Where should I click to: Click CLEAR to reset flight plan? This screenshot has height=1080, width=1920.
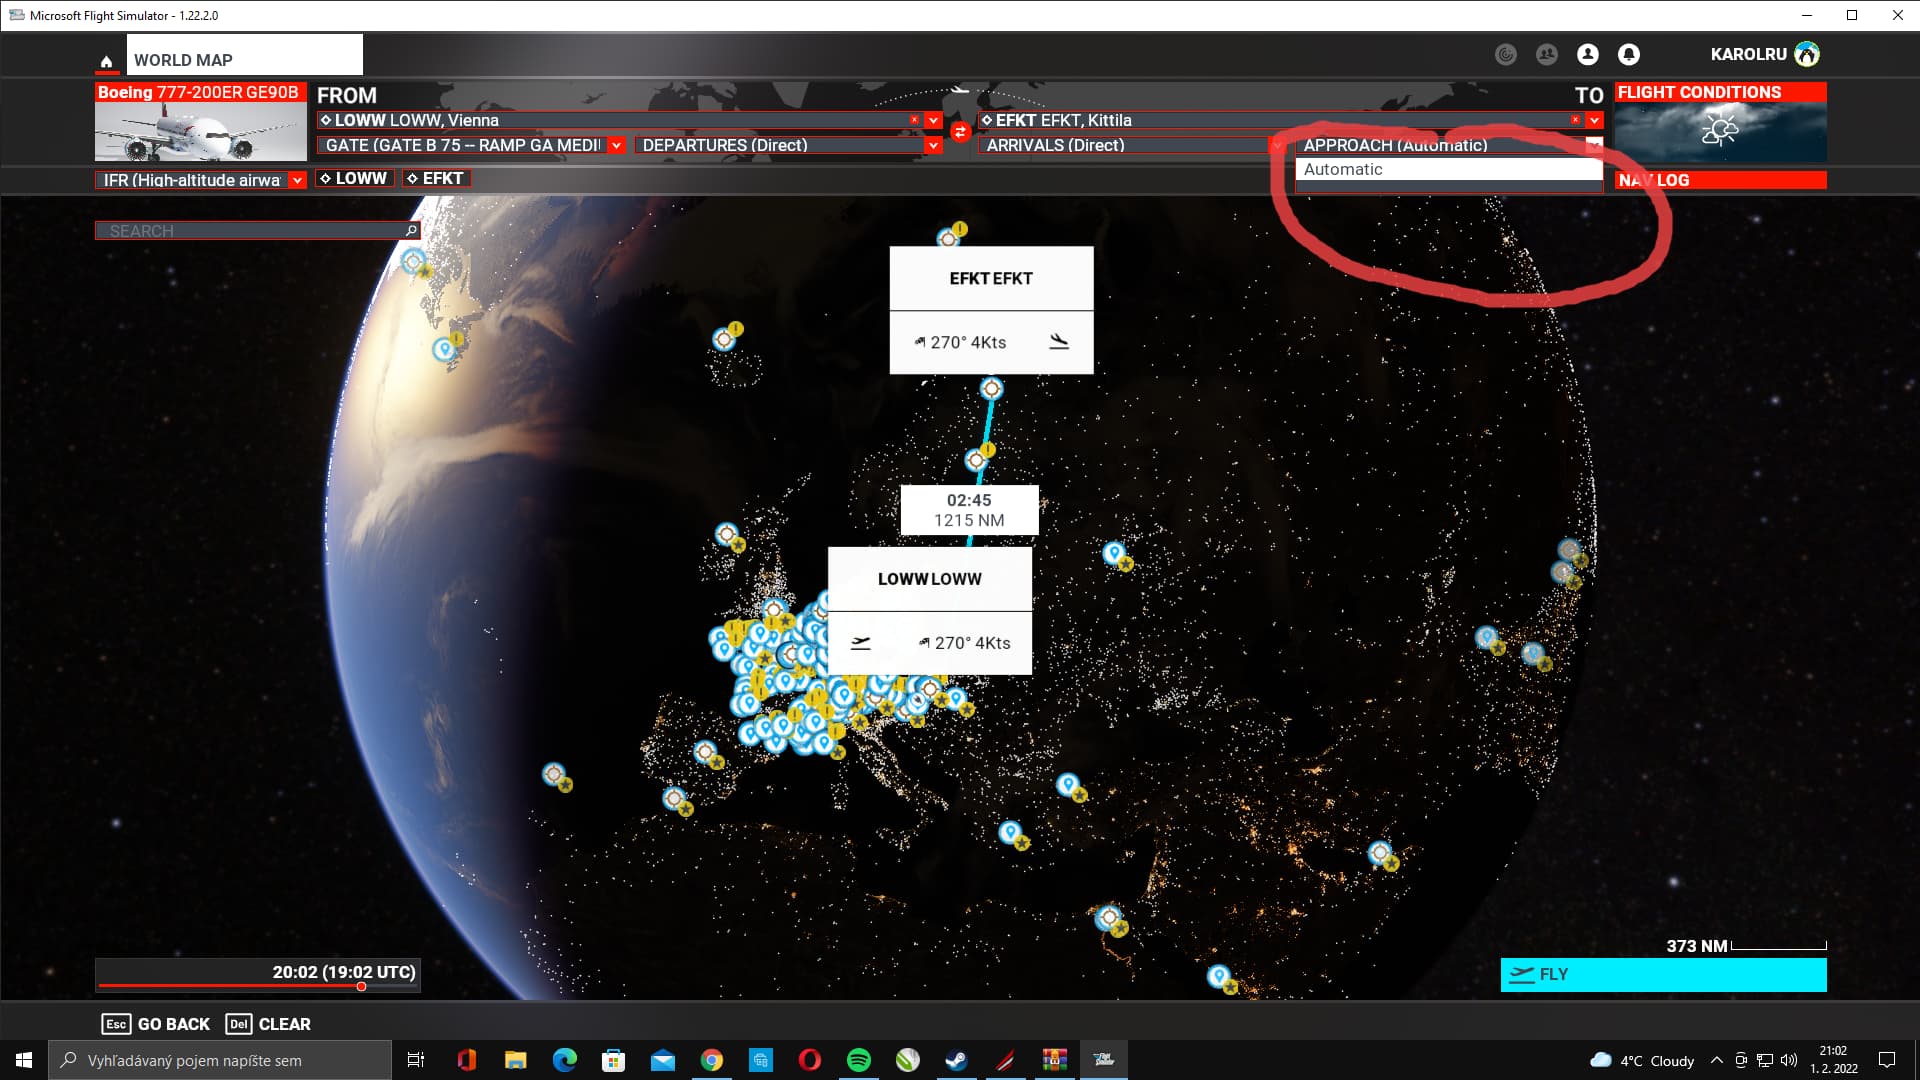[269, 1024]
